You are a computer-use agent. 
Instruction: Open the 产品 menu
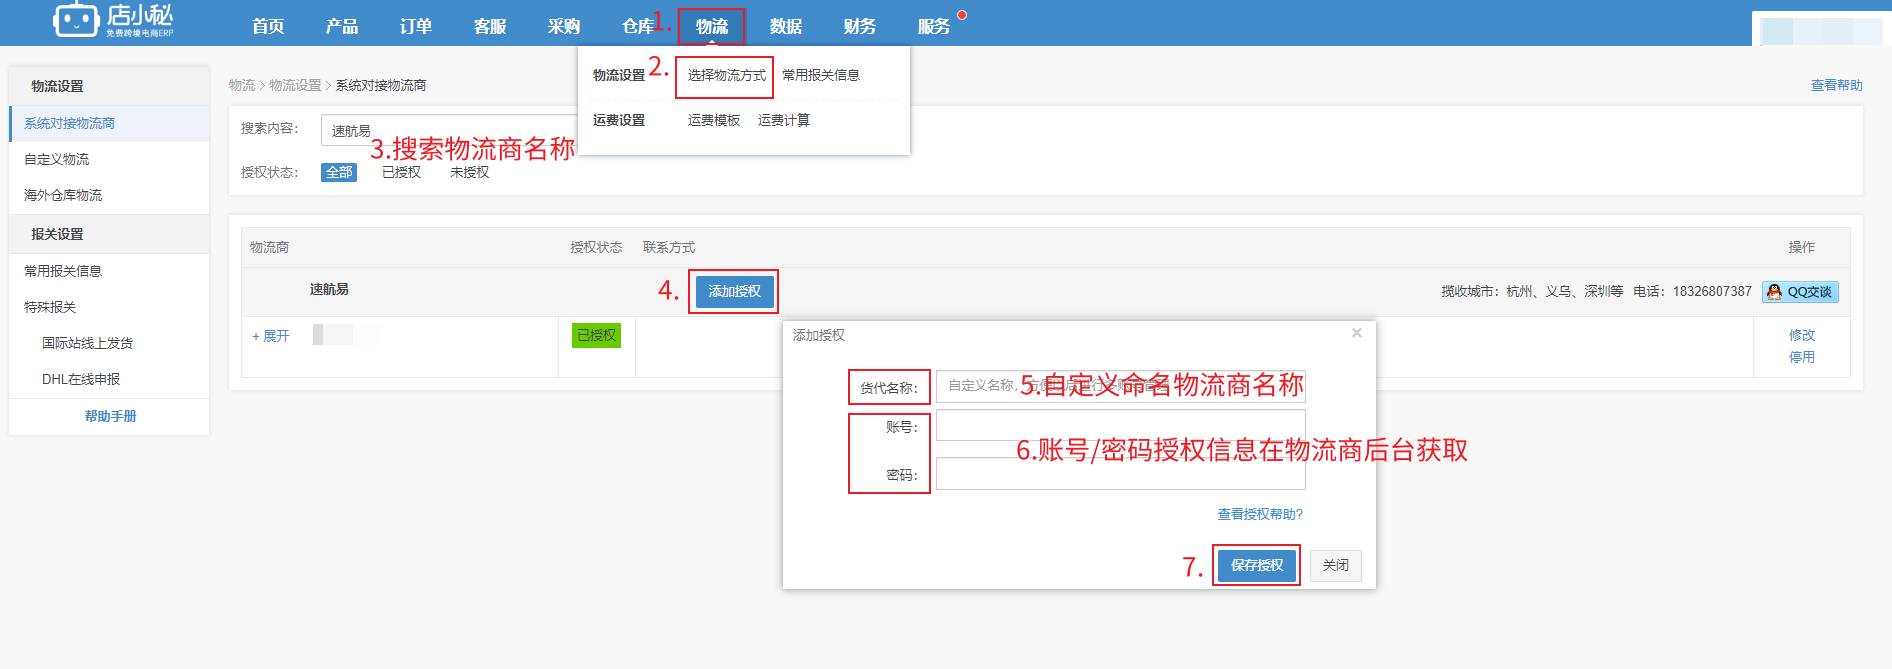pyautogui.click(x=342, y=26)
